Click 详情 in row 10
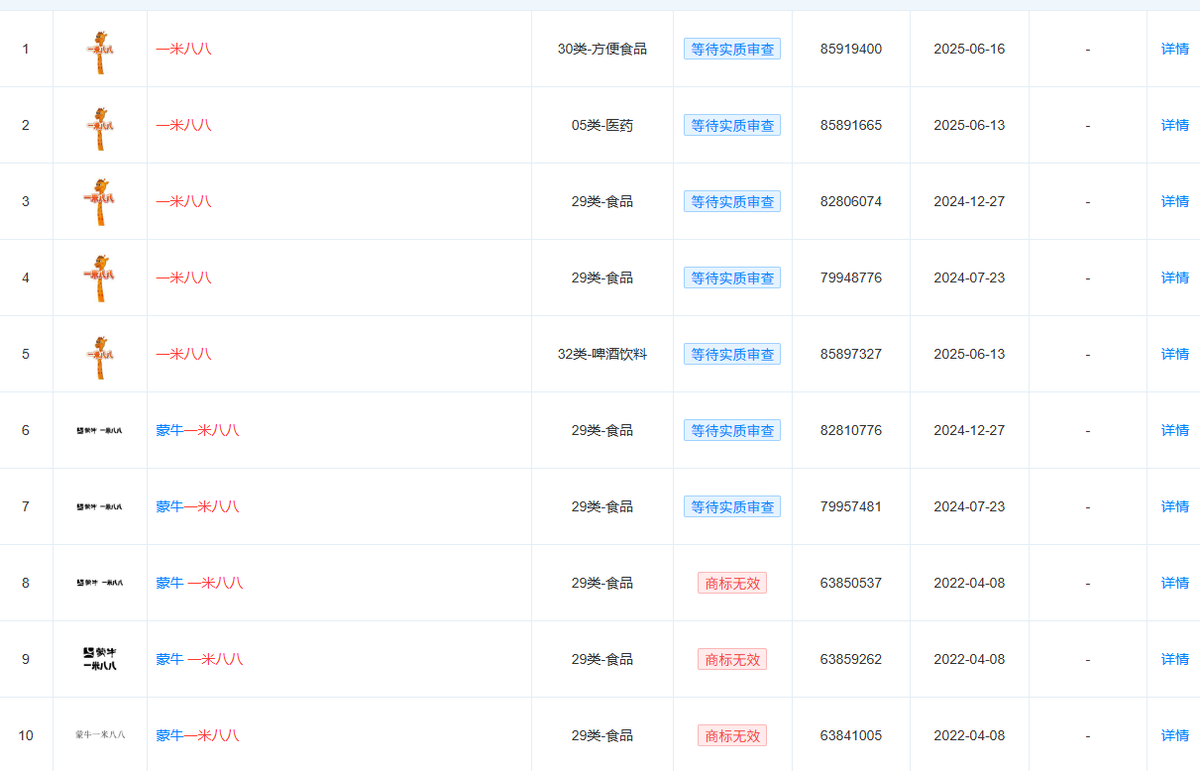Viewport: 1200px width, 771px height. [1174, 735]
